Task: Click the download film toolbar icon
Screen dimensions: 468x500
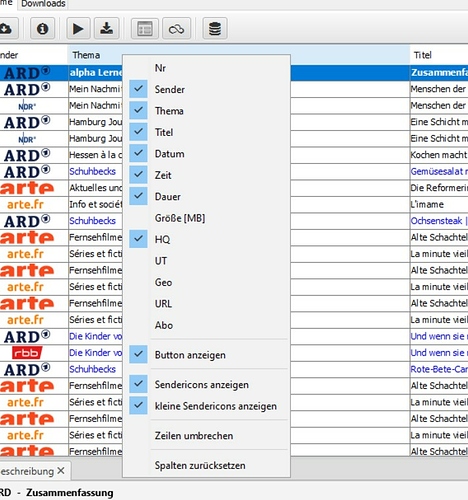Action: (106, 29)
